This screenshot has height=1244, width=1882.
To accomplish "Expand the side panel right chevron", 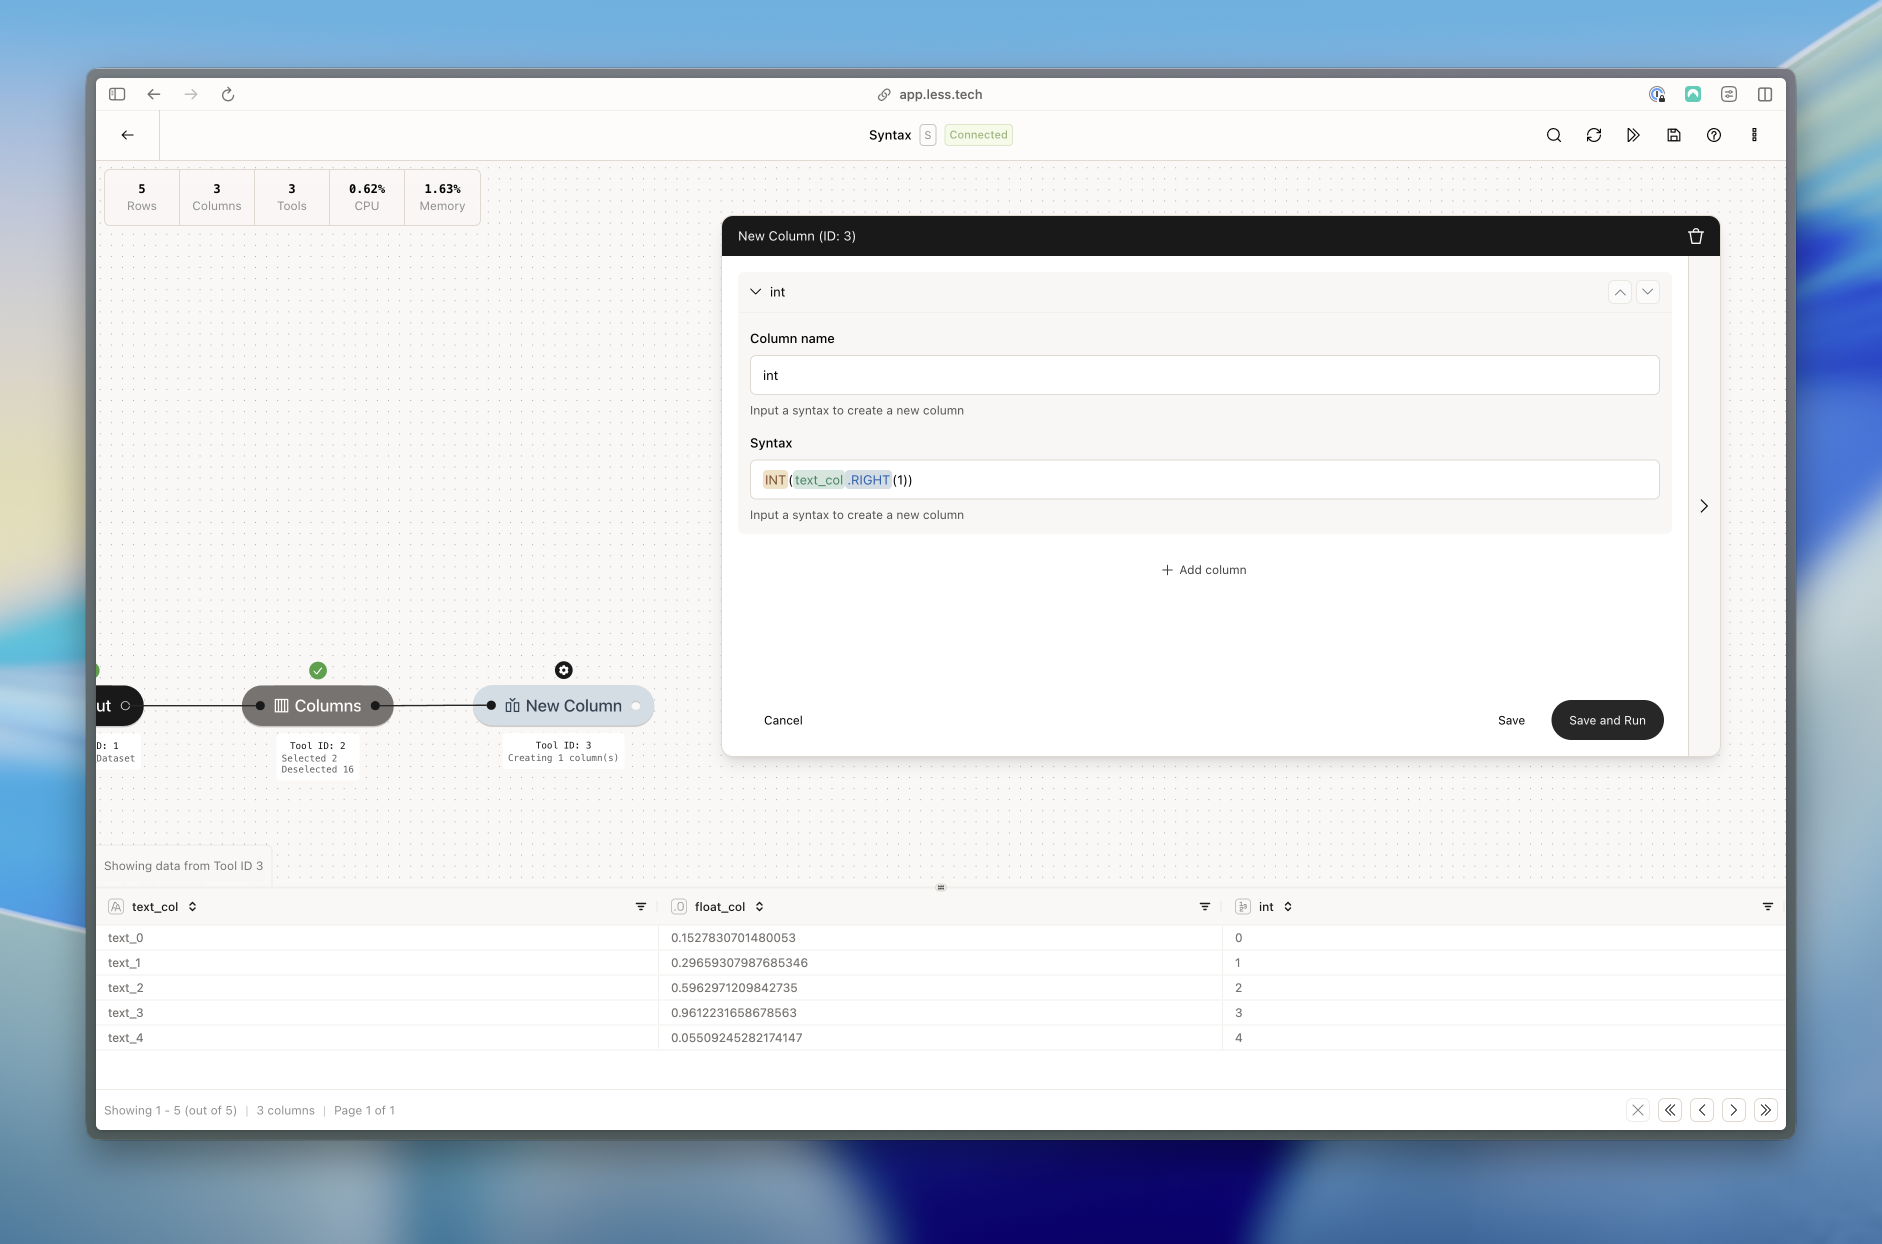I will tap(1704, 506).
